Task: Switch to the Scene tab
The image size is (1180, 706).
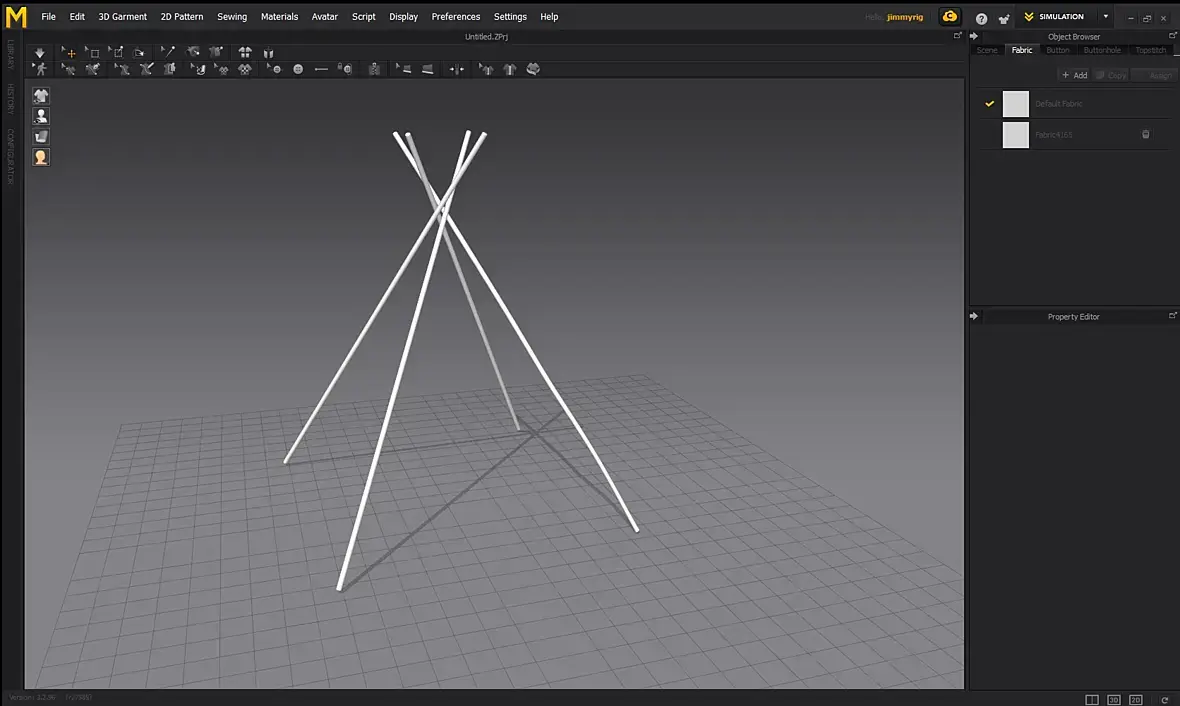Action: tap(987, 50)
